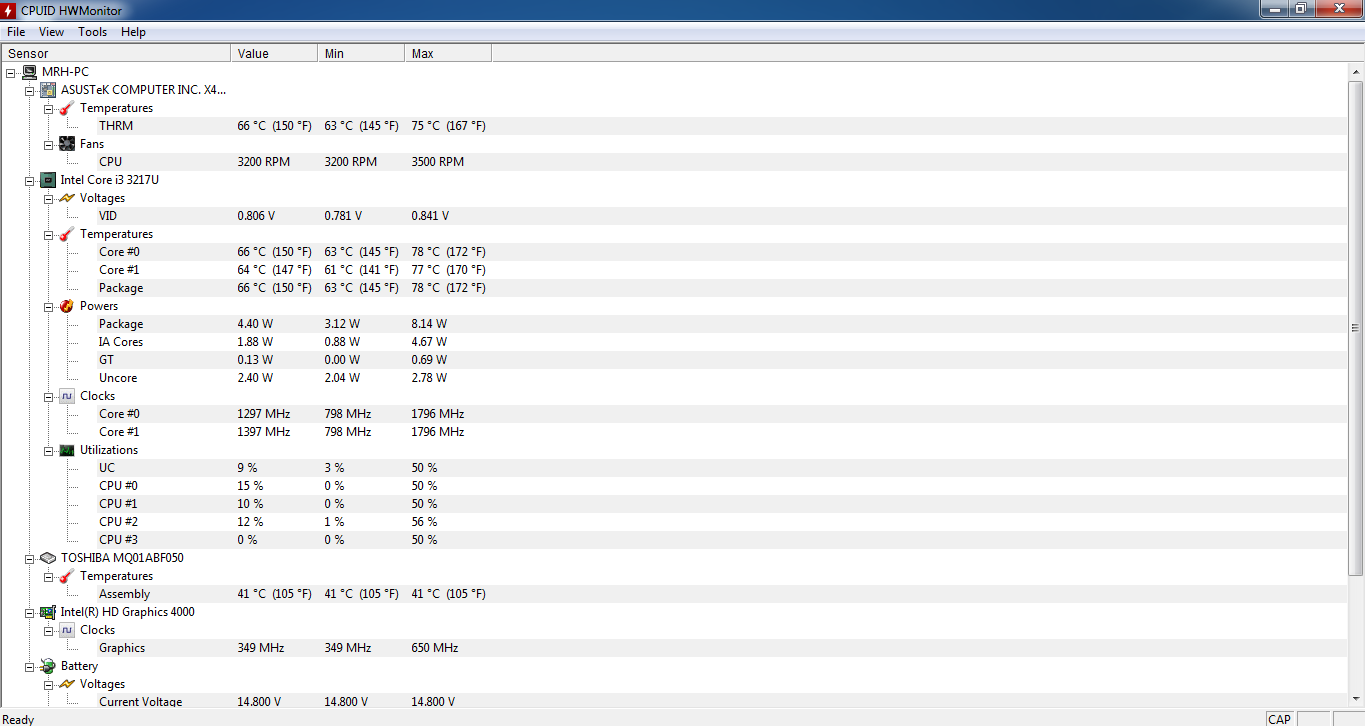Screen dimensions: 1365x726
Task: Click the Utilizations monitor icon
Action: click(67, 450)
